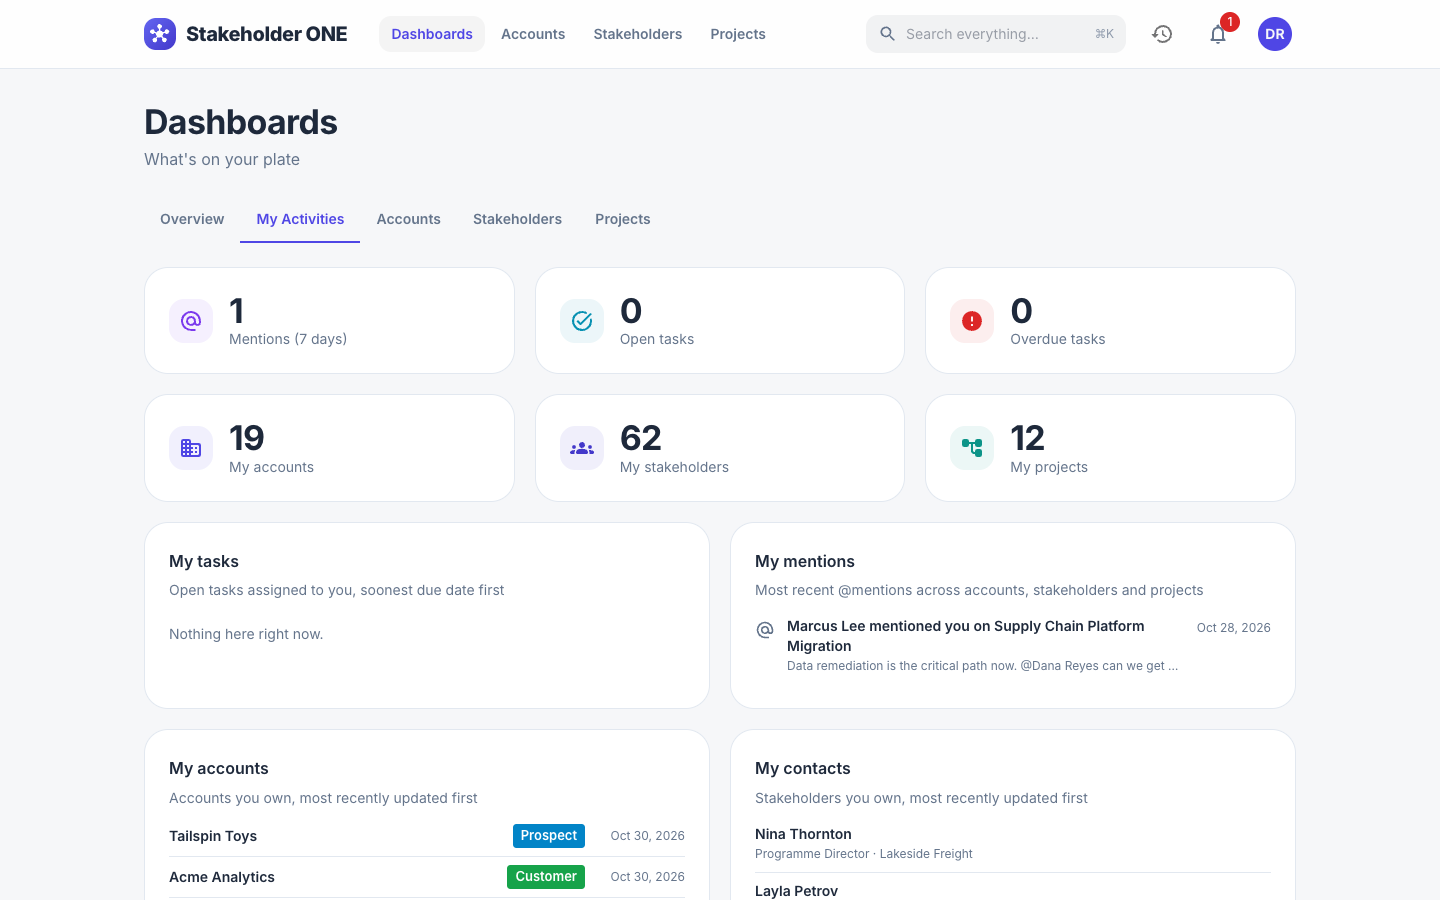This screenshot has width=1440, height=900.
Task: Open Accounts in the top navigation
Action: point(533,34)
